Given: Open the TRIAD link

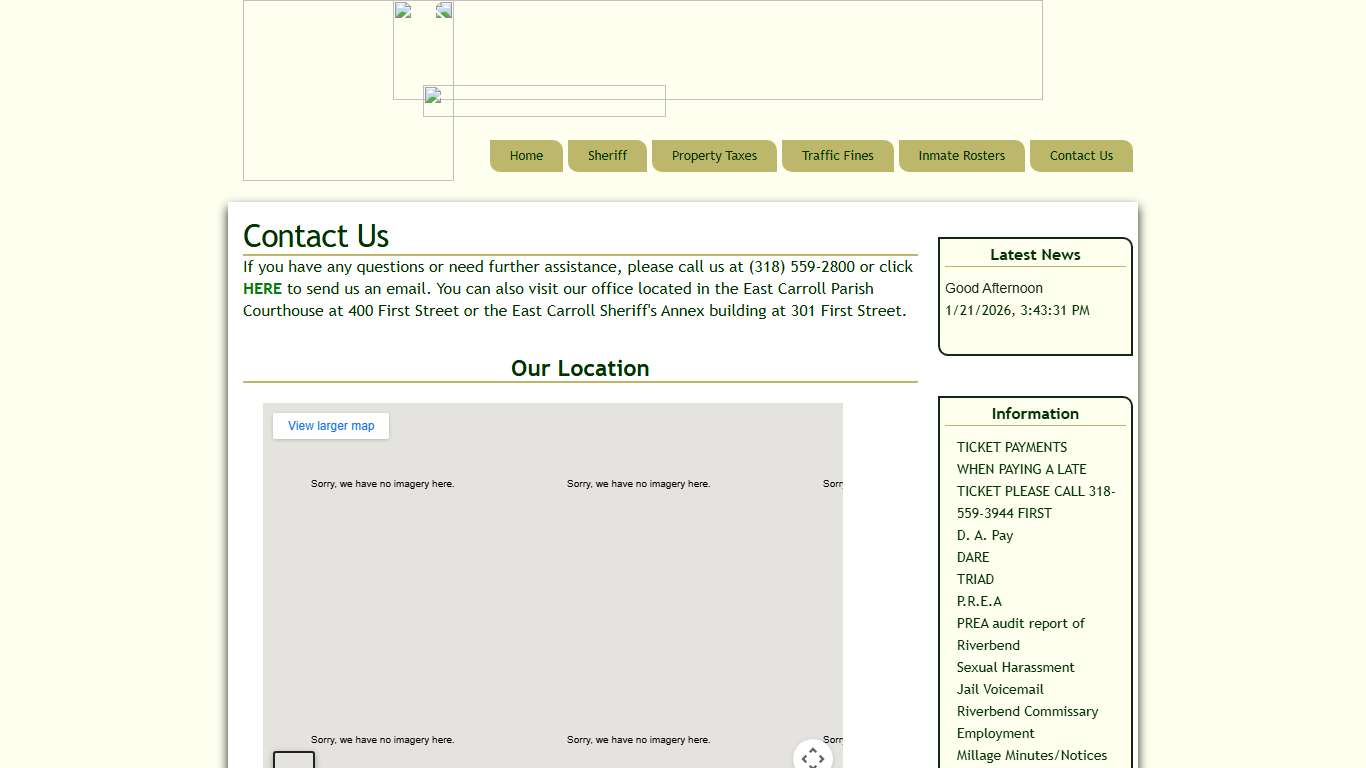Looking at the screenshot, I should tap(975, 579).
